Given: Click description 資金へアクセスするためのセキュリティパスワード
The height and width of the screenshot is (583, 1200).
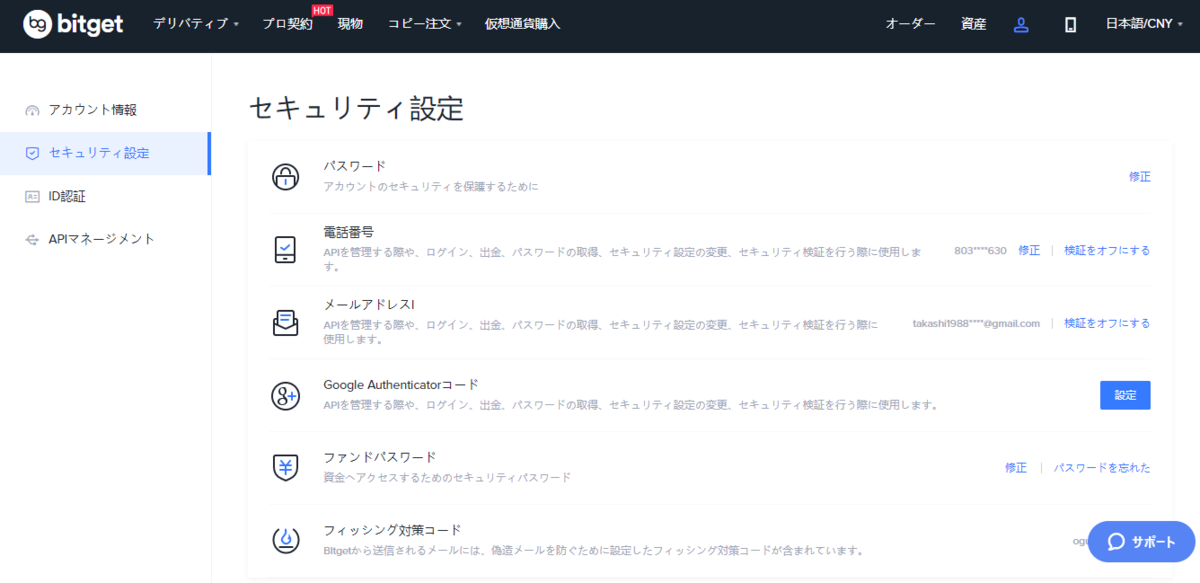Looking at the screenshot, I should [447, 477].
